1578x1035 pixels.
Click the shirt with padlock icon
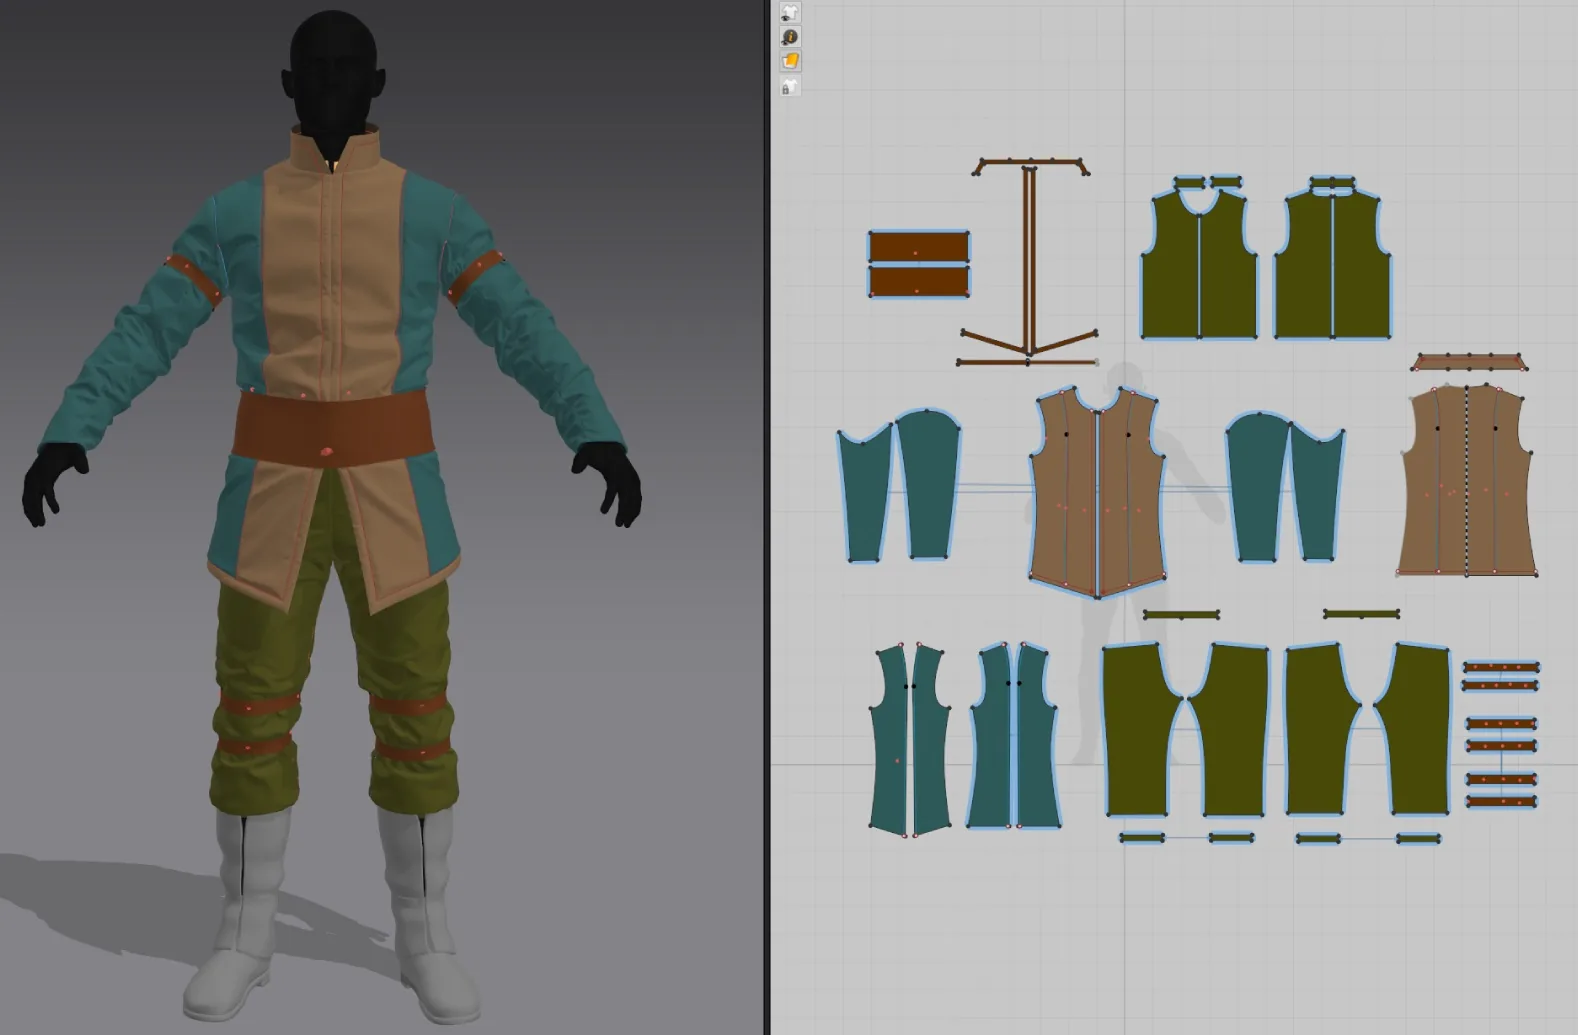(x=790, y=87)
